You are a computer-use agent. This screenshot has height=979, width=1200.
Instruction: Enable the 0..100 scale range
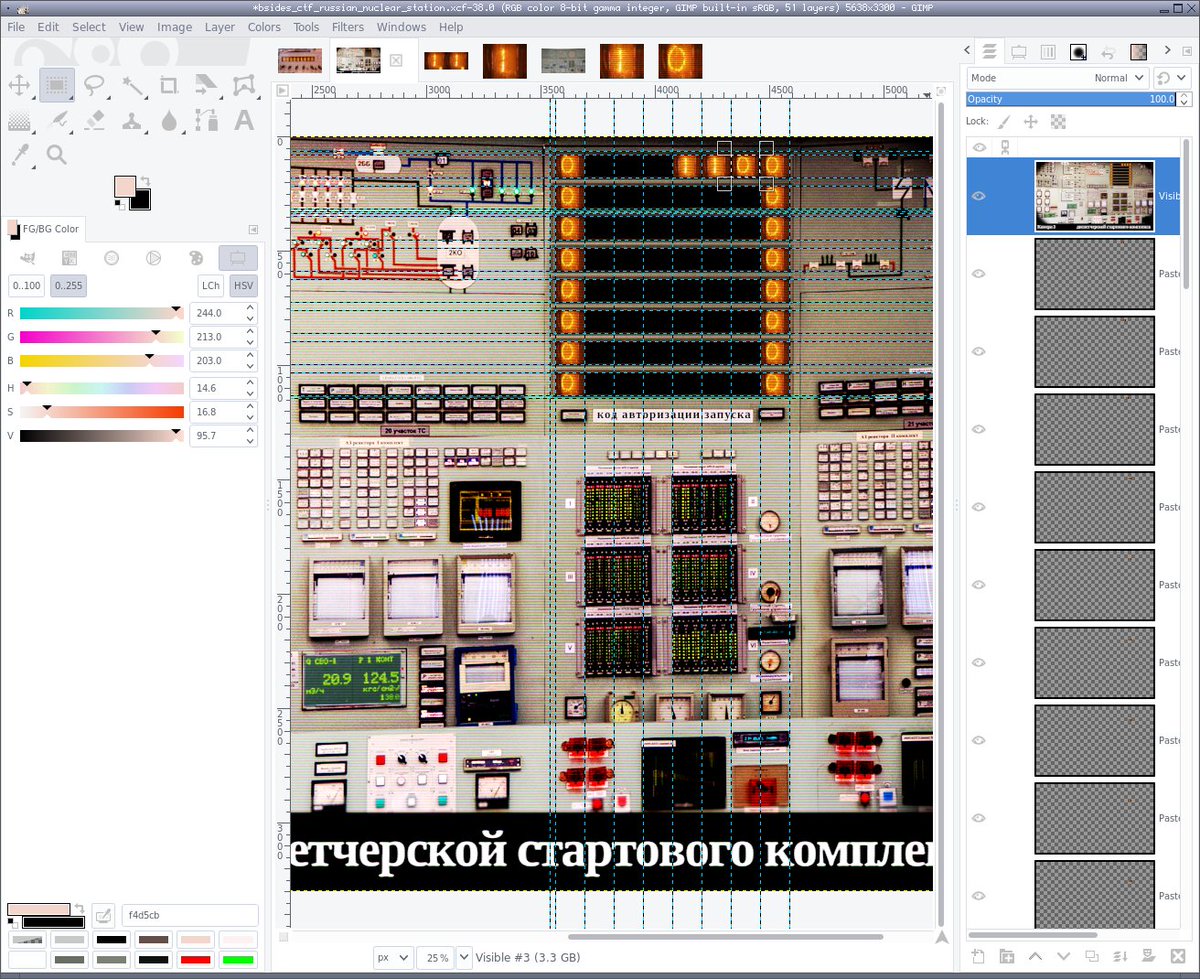tap(27, 285)
